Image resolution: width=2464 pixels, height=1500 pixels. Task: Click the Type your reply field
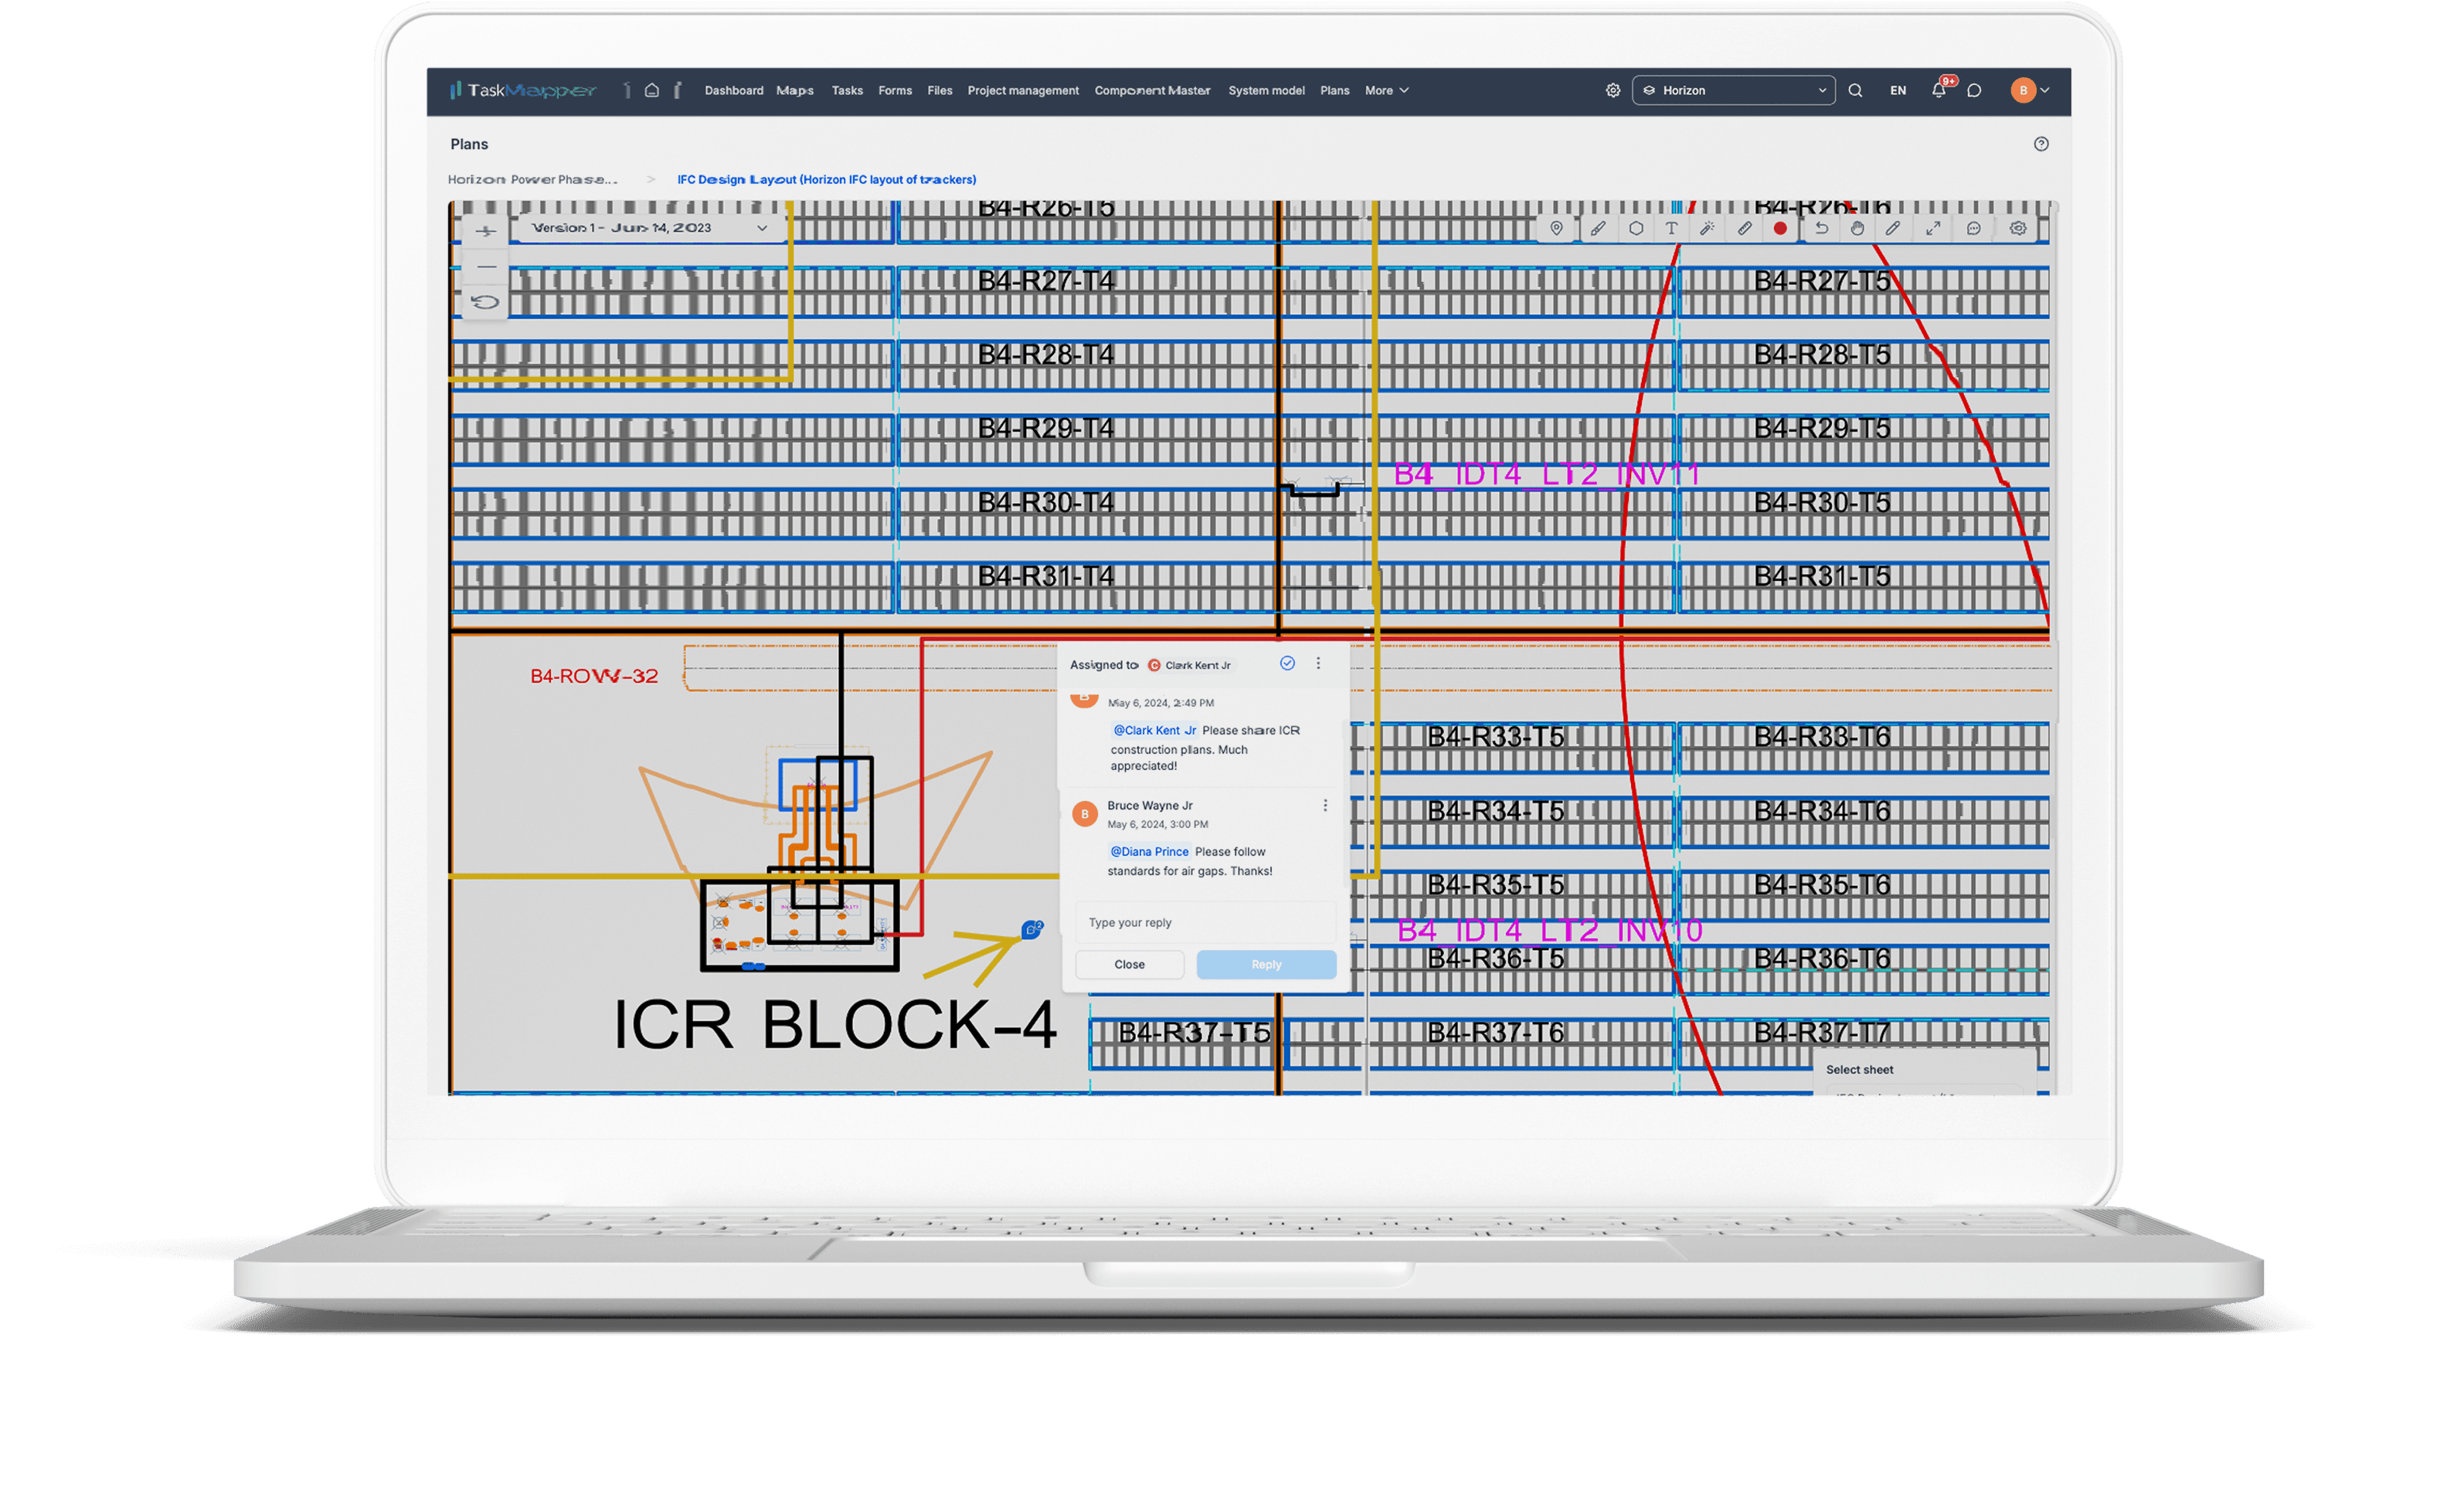tap(1204, 923)
